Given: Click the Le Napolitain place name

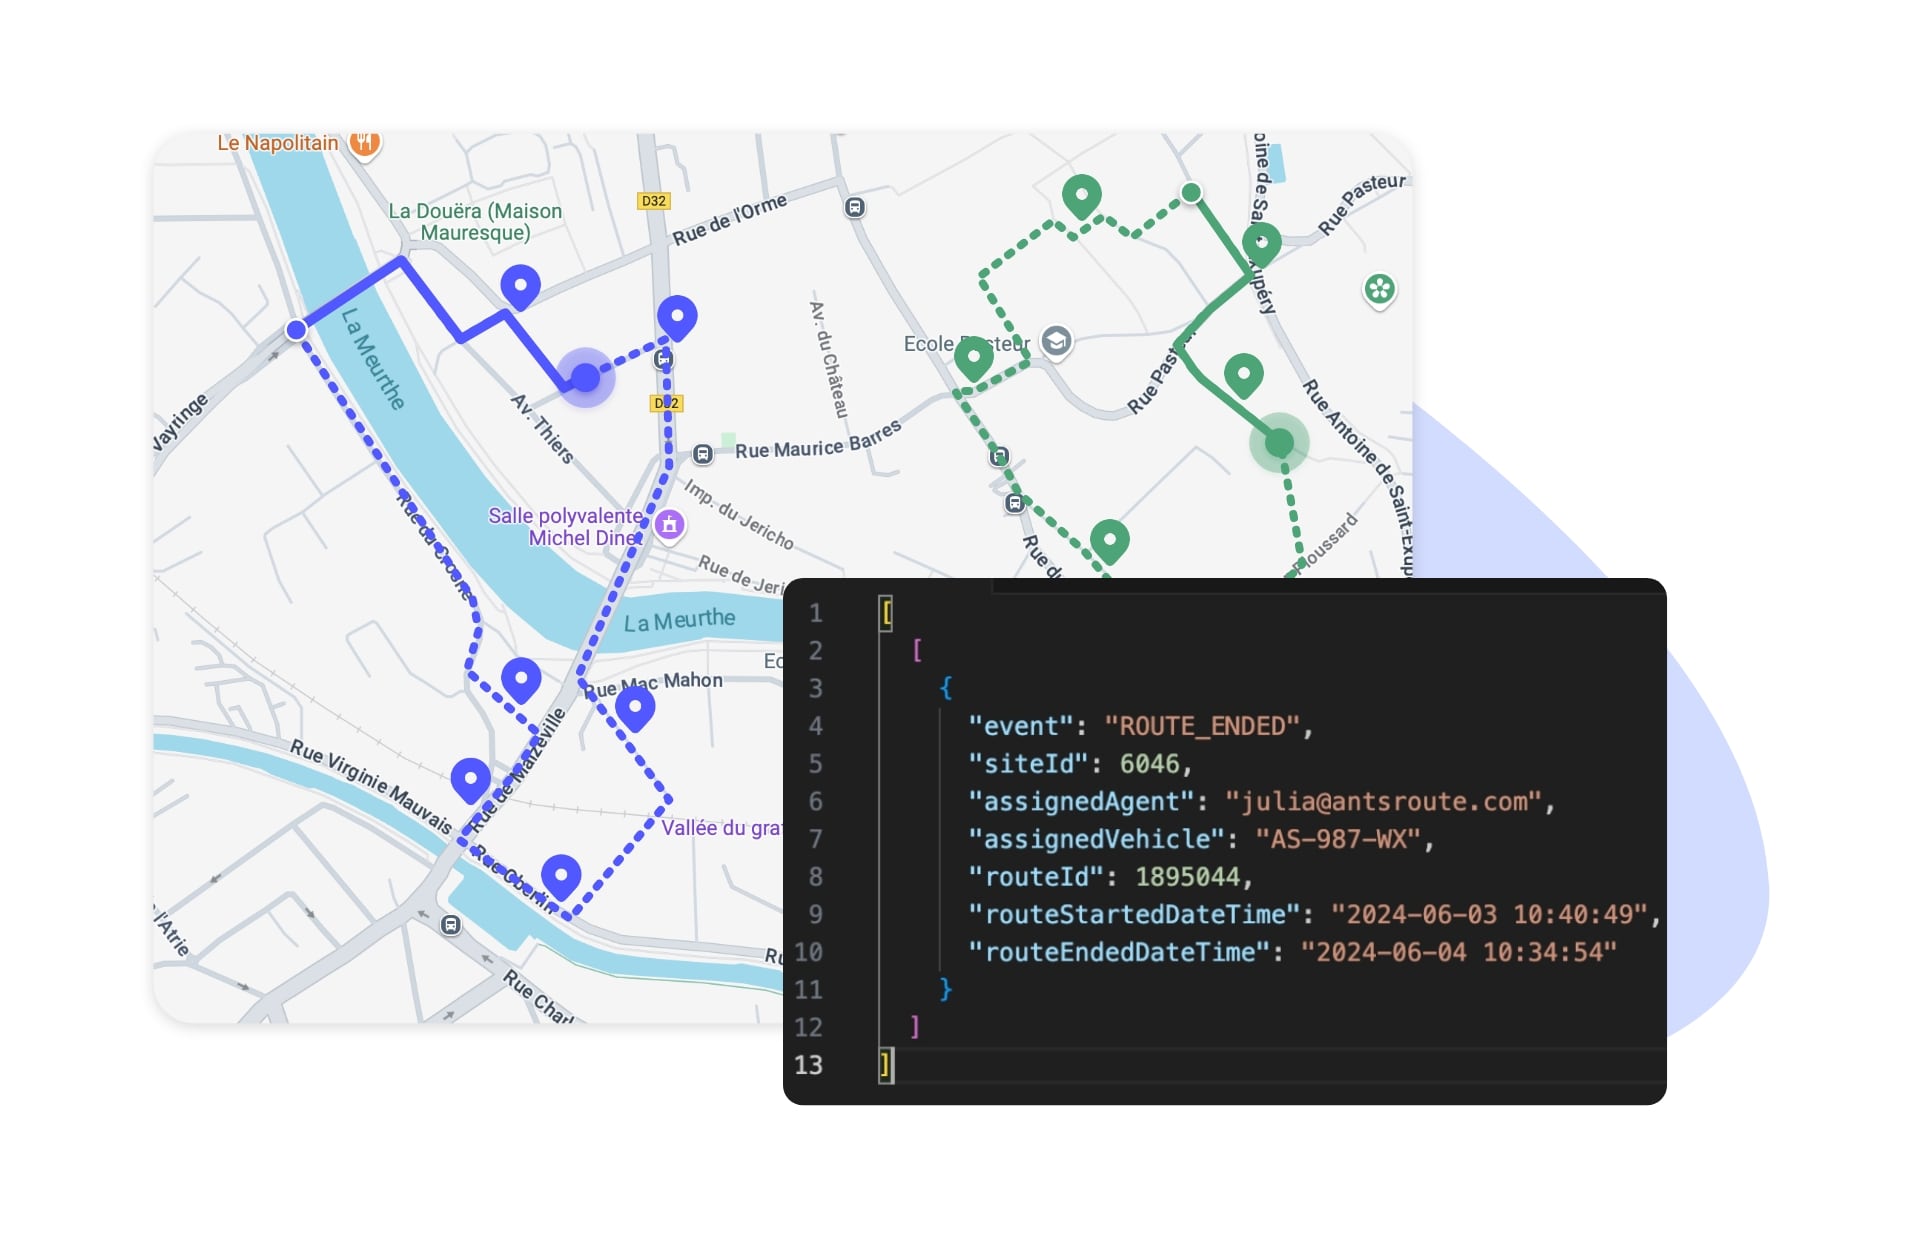Looking at the screenshot, I should 278,143.
